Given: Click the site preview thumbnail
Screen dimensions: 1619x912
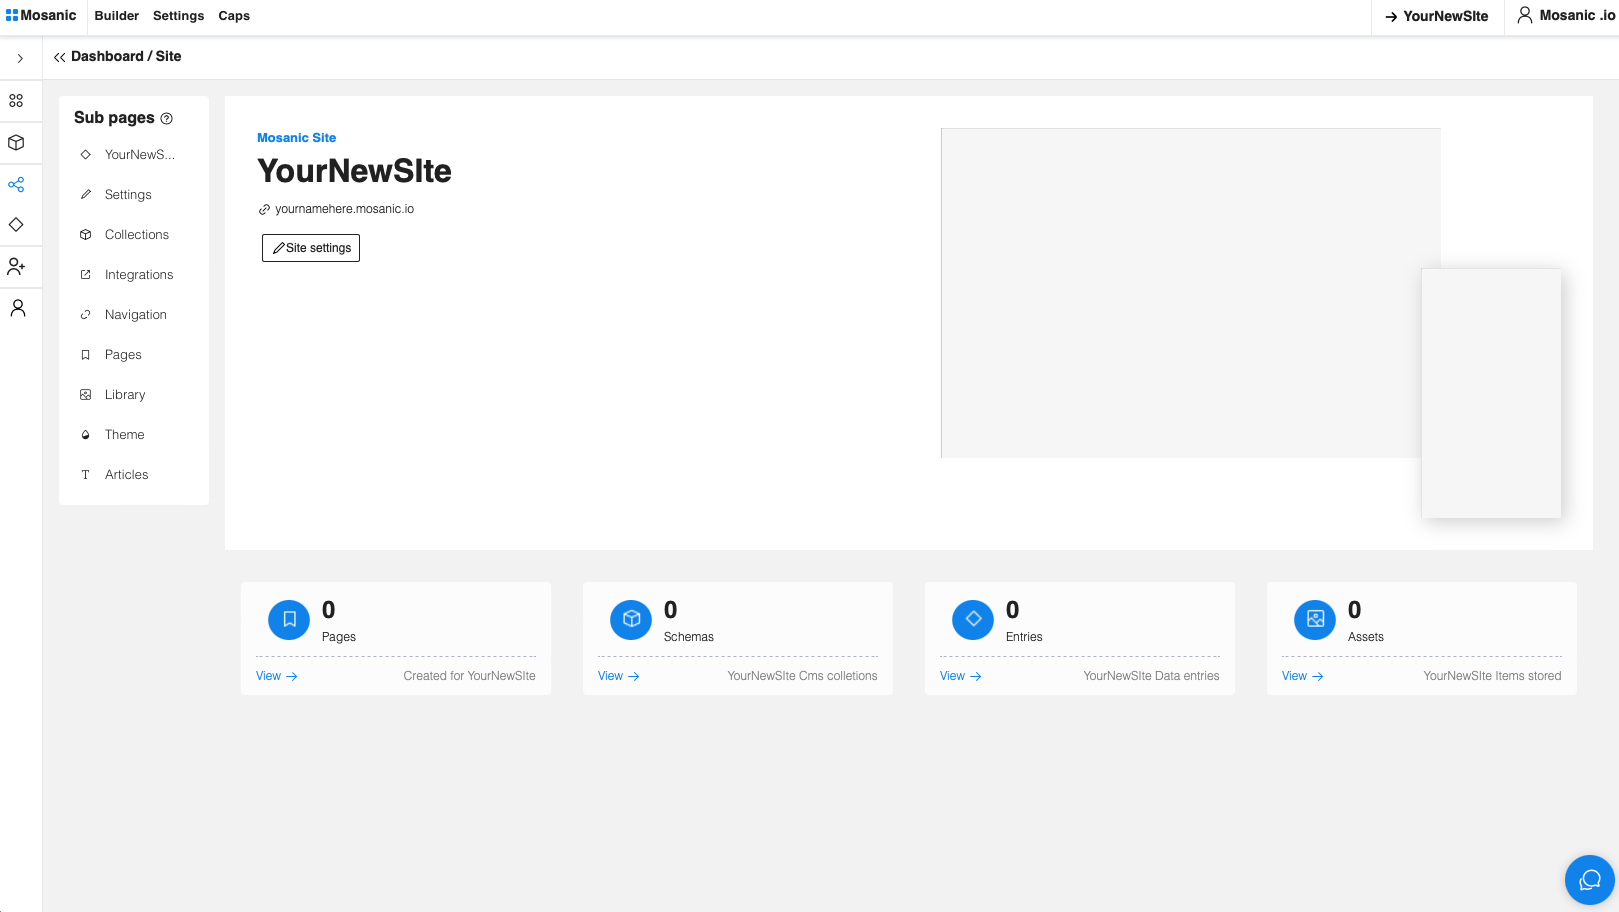Looking at the screenshot, I should (x=1190, y=293).
